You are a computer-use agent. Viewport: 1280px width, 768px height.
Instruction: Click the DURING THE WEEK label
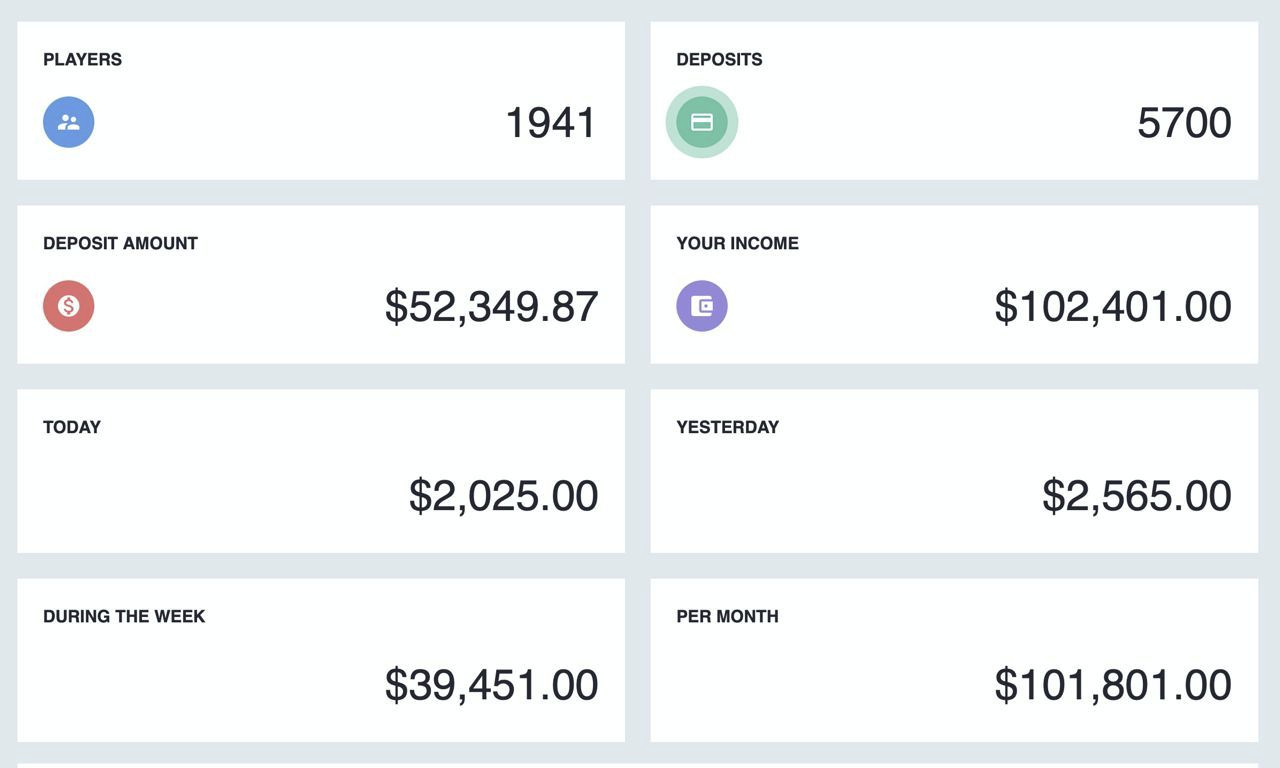(x=124, y=616)
